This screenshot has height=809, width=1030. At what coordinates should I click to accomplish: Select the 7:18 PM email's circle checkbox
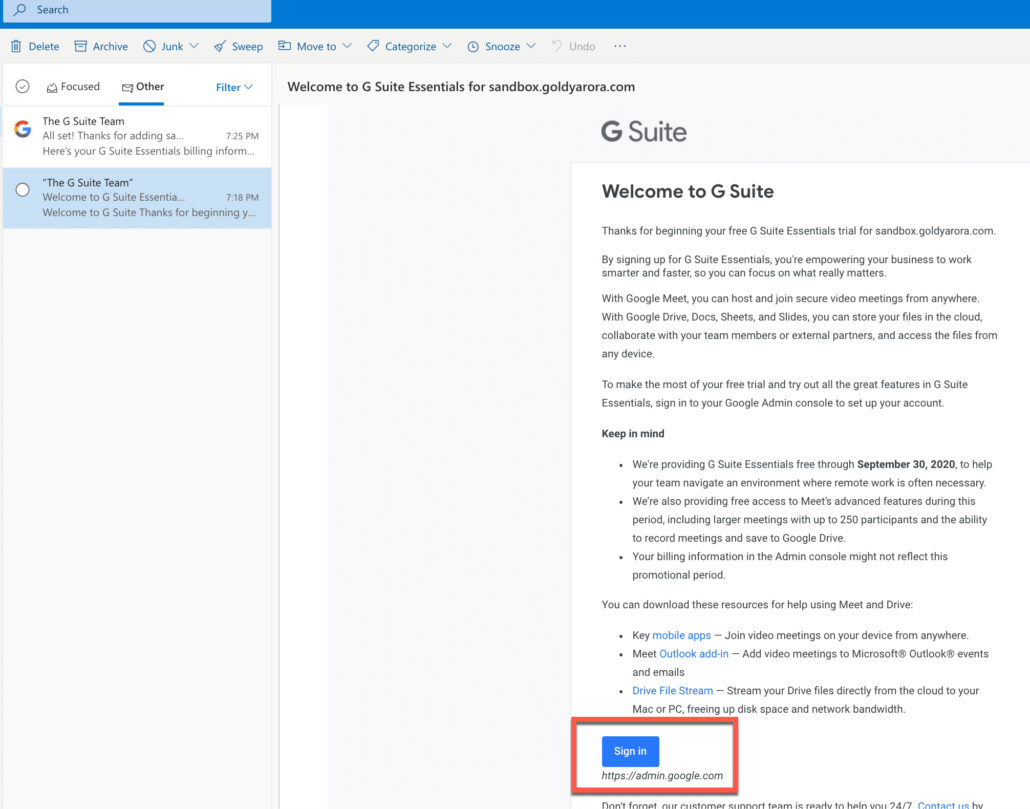click(22, 190)
